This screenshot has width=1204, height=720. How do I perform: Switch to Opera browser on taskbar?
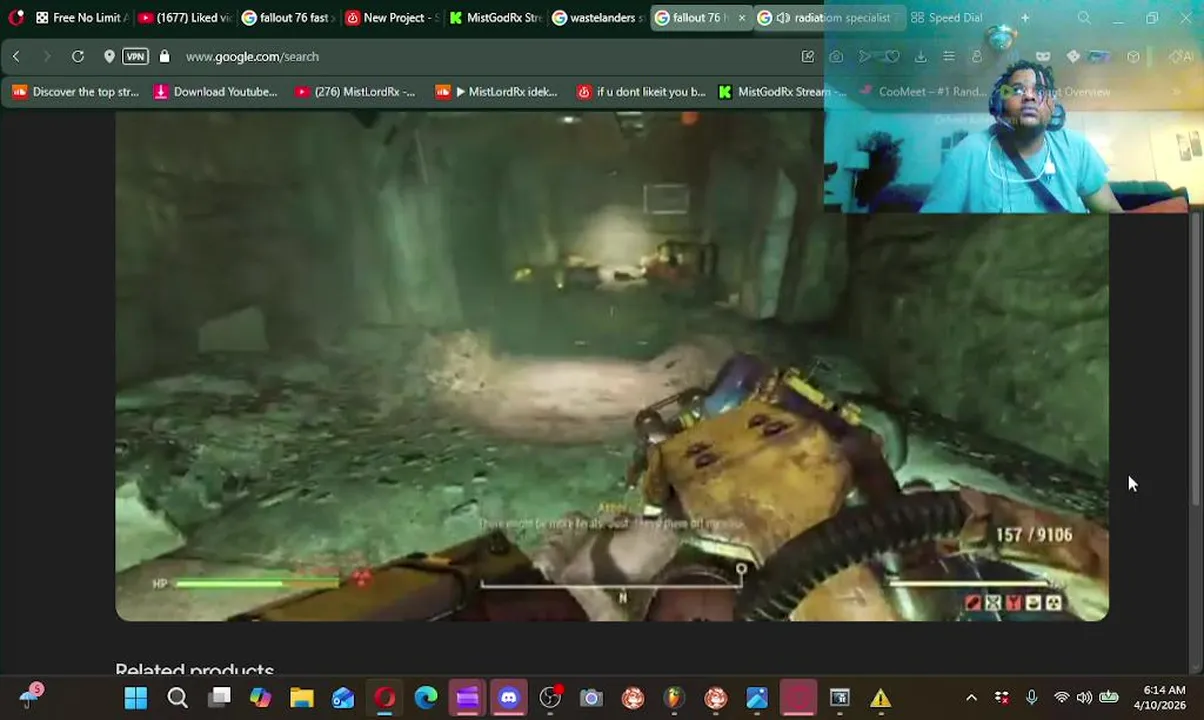click(385, 698)
